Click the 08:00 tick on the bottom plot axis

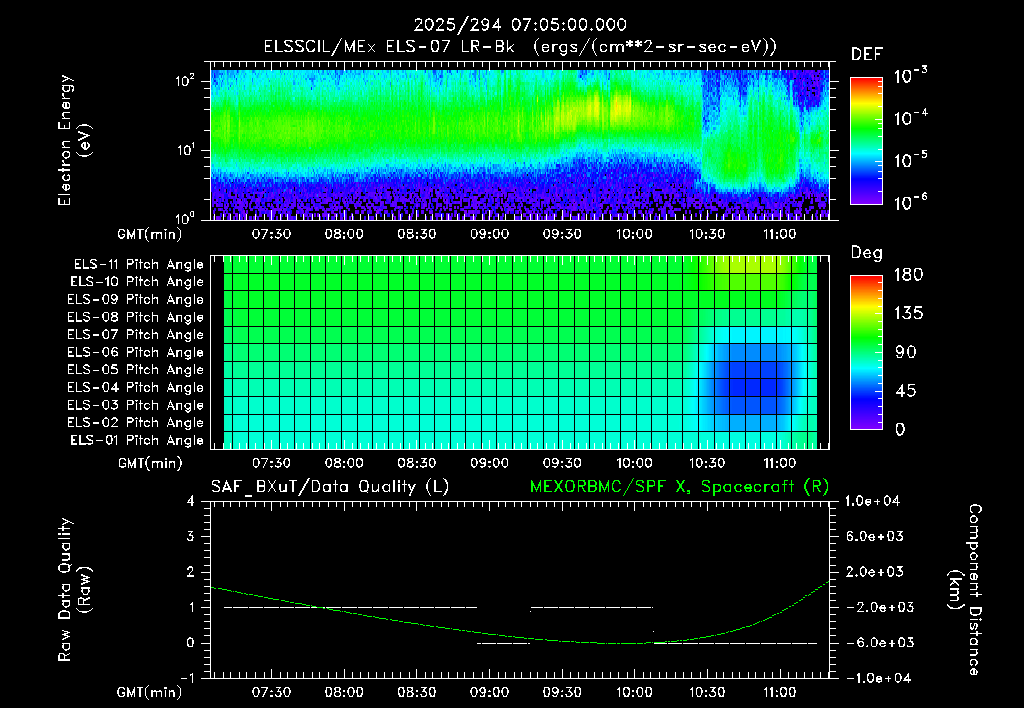click(x=344, y=692)
